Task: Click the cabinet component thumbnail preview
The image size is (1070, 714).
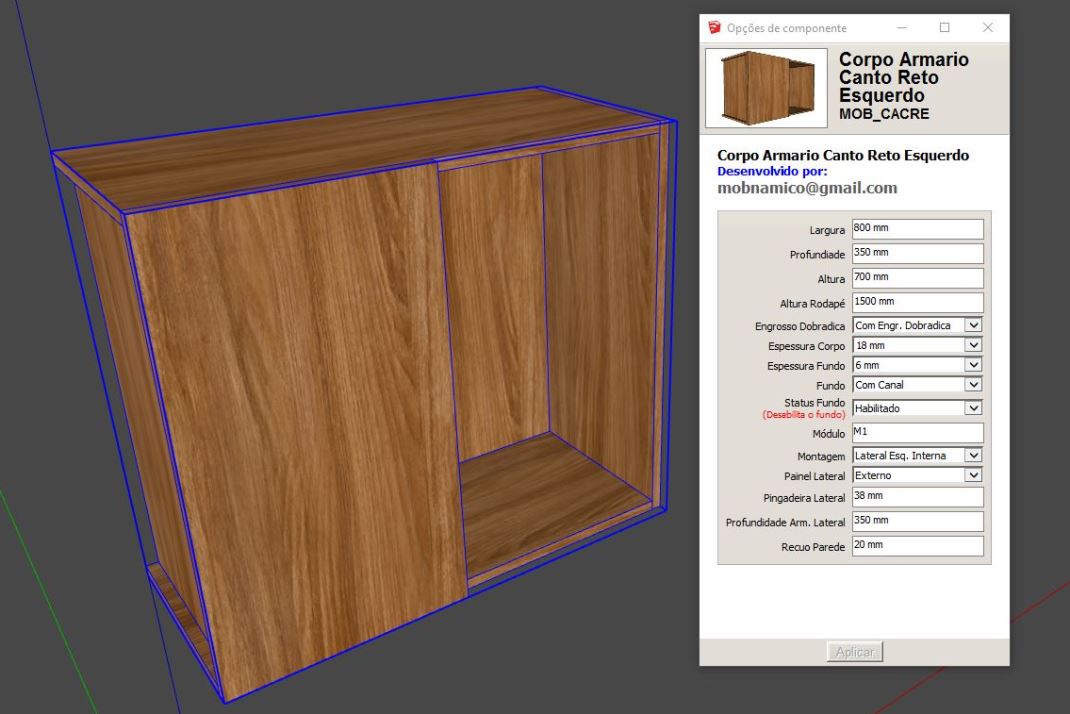Action: (766, 88)
